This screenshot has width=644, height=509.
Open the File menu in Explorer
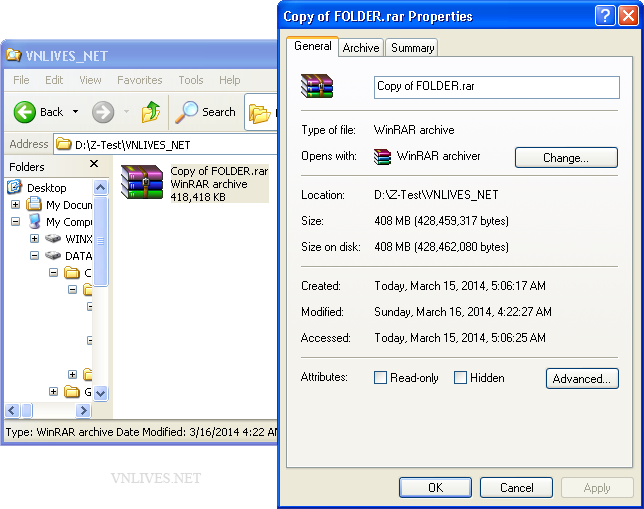pyautogui.click(x=21, y=80)
